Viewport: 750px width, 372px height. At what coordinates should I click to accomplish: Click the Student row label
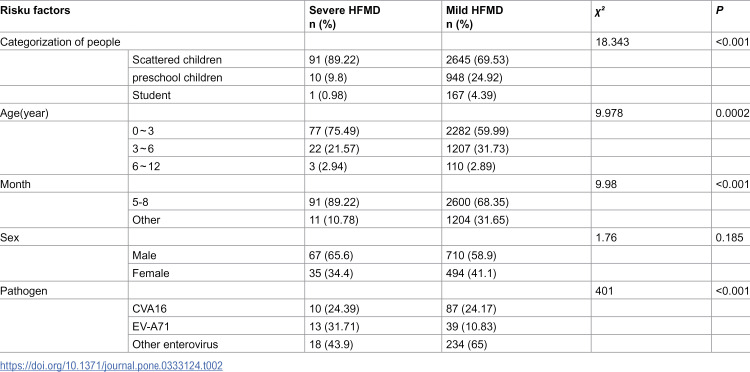152,95
